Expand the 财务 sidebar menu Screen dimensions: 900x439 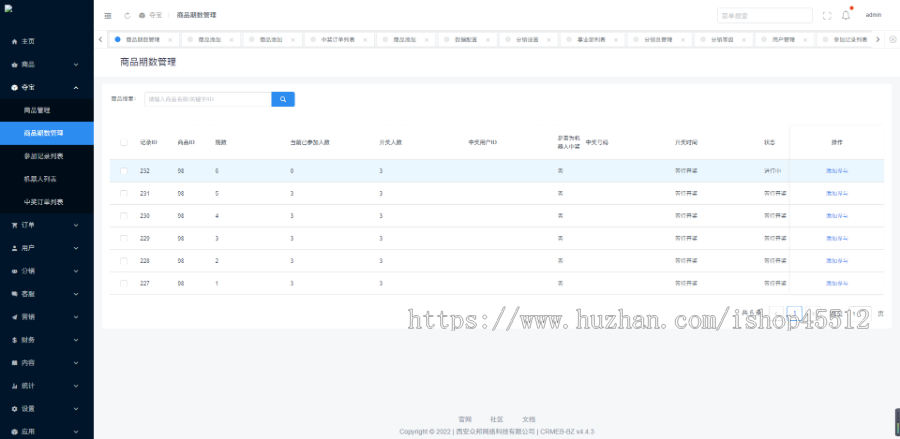point(47,340)
